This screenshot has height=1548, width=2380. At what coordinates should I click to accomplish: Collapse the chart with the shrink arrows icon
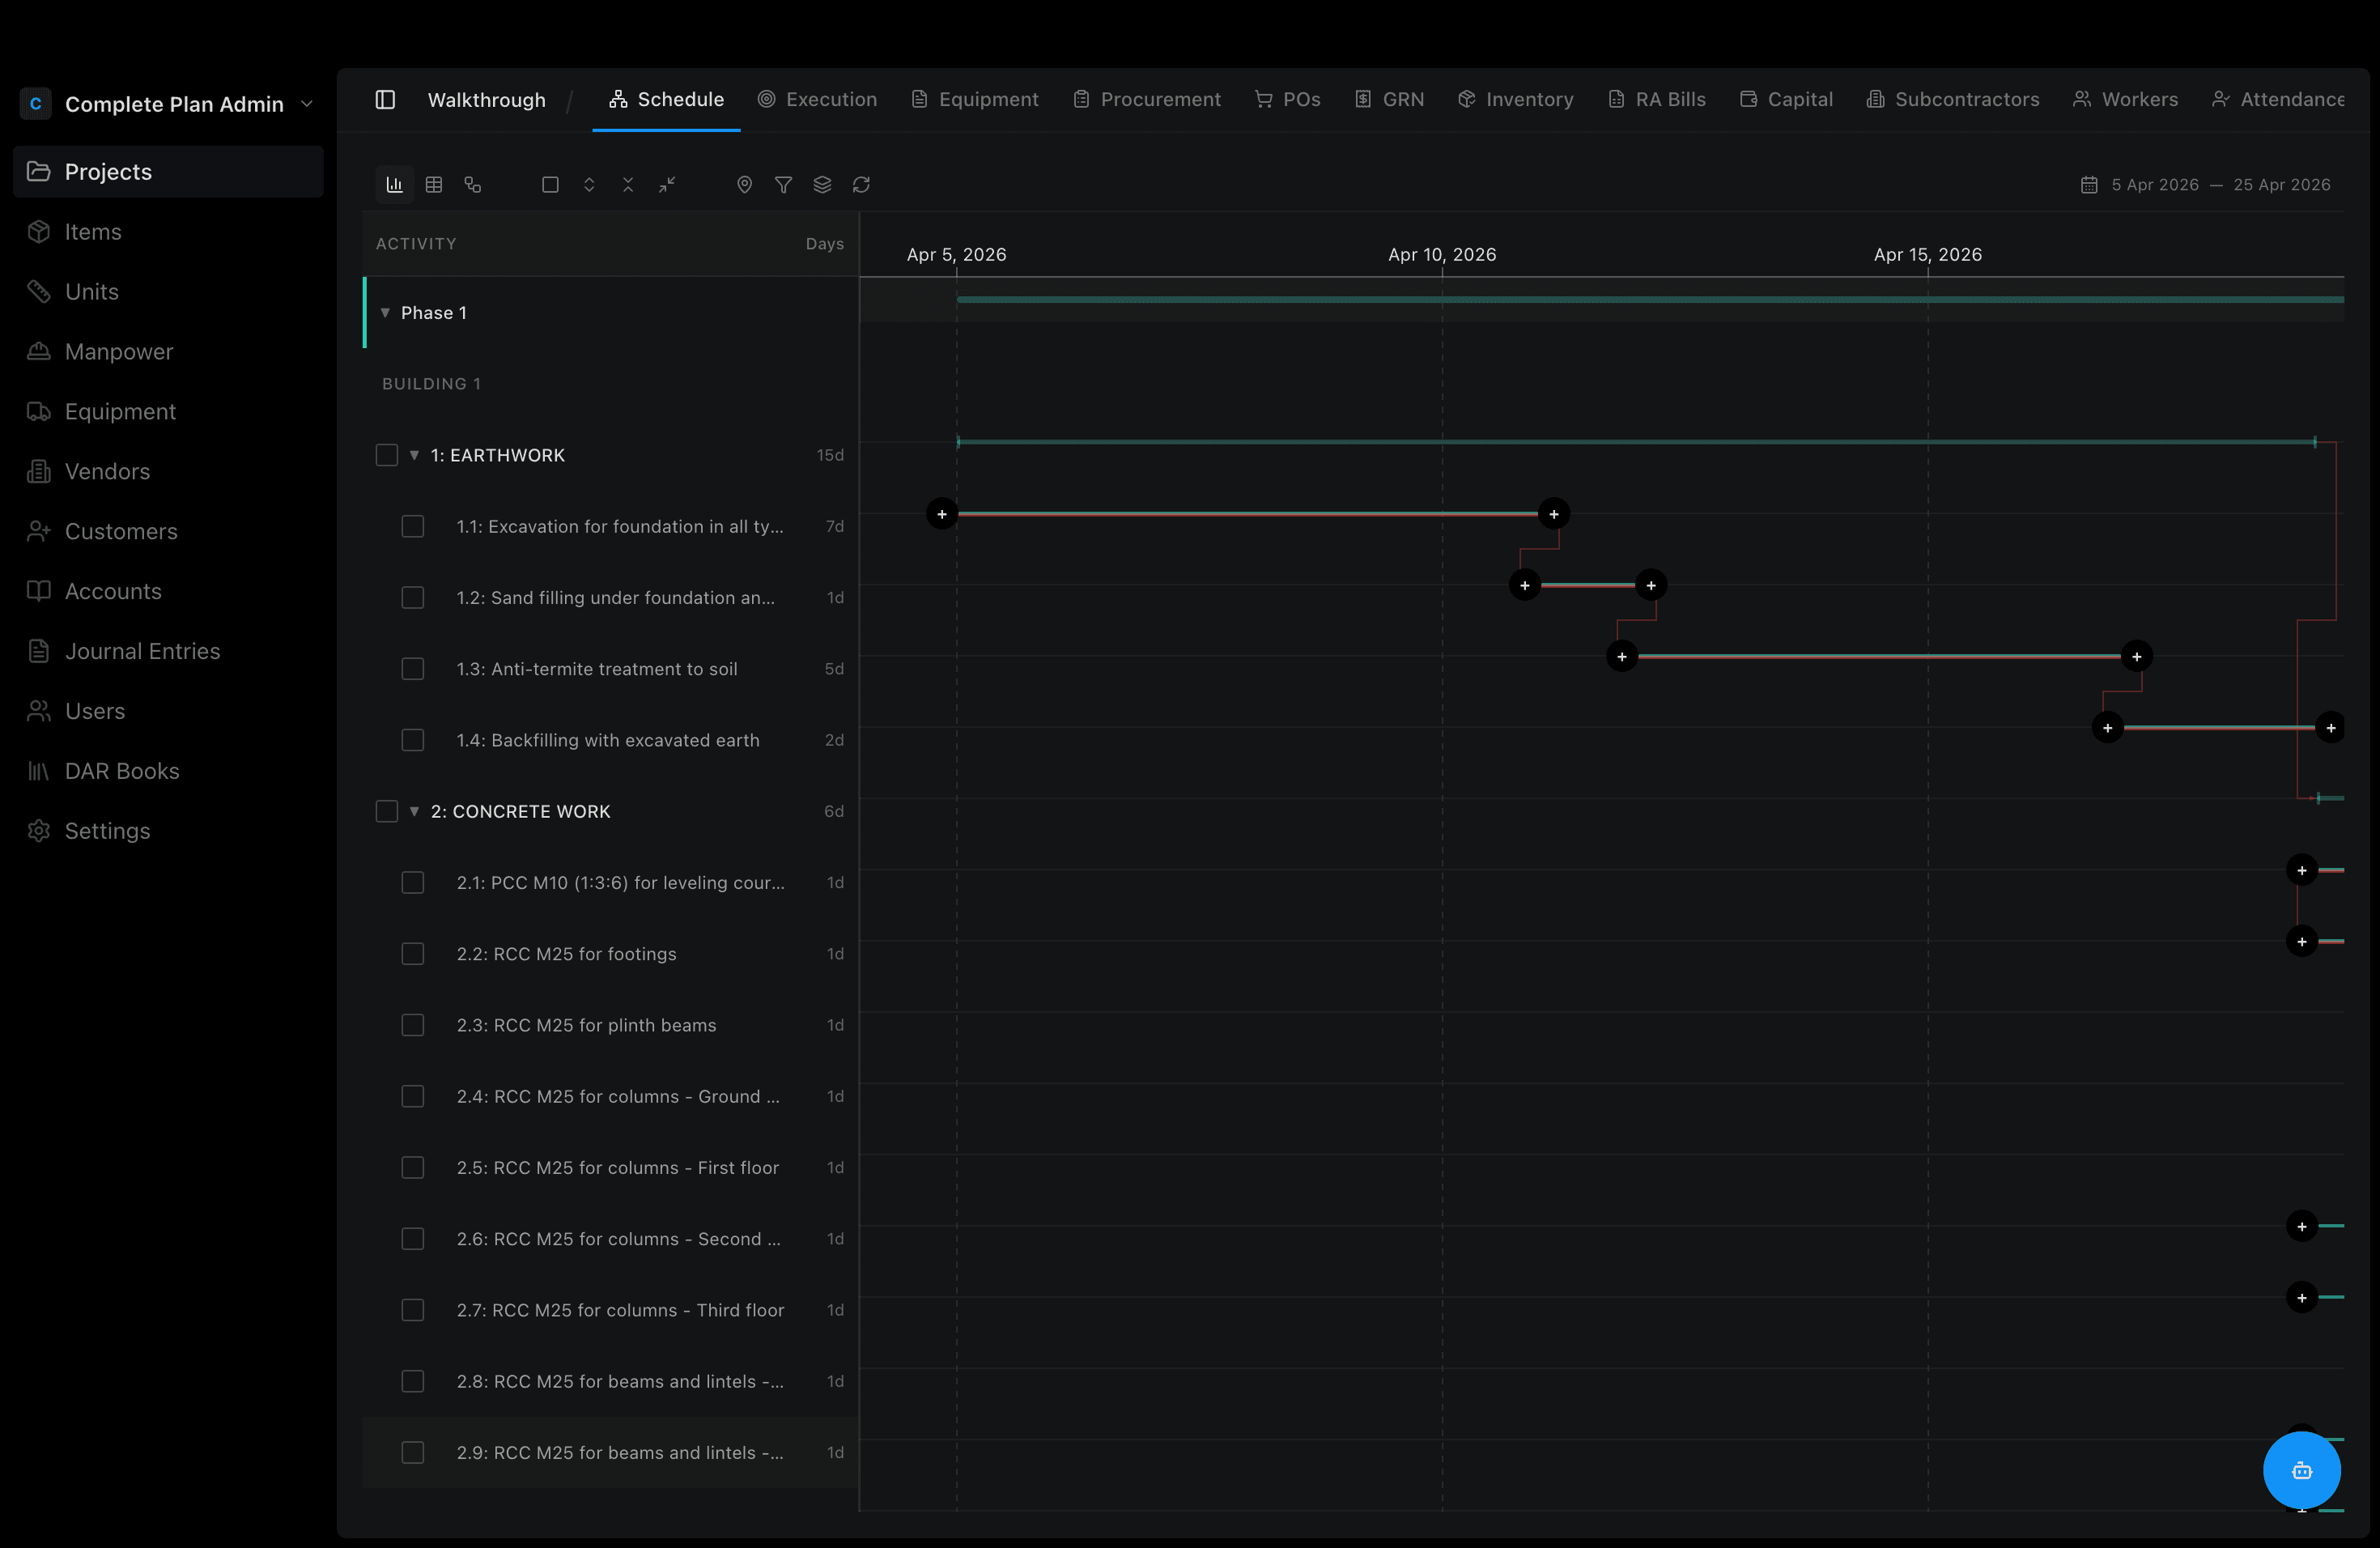(667, 185)
